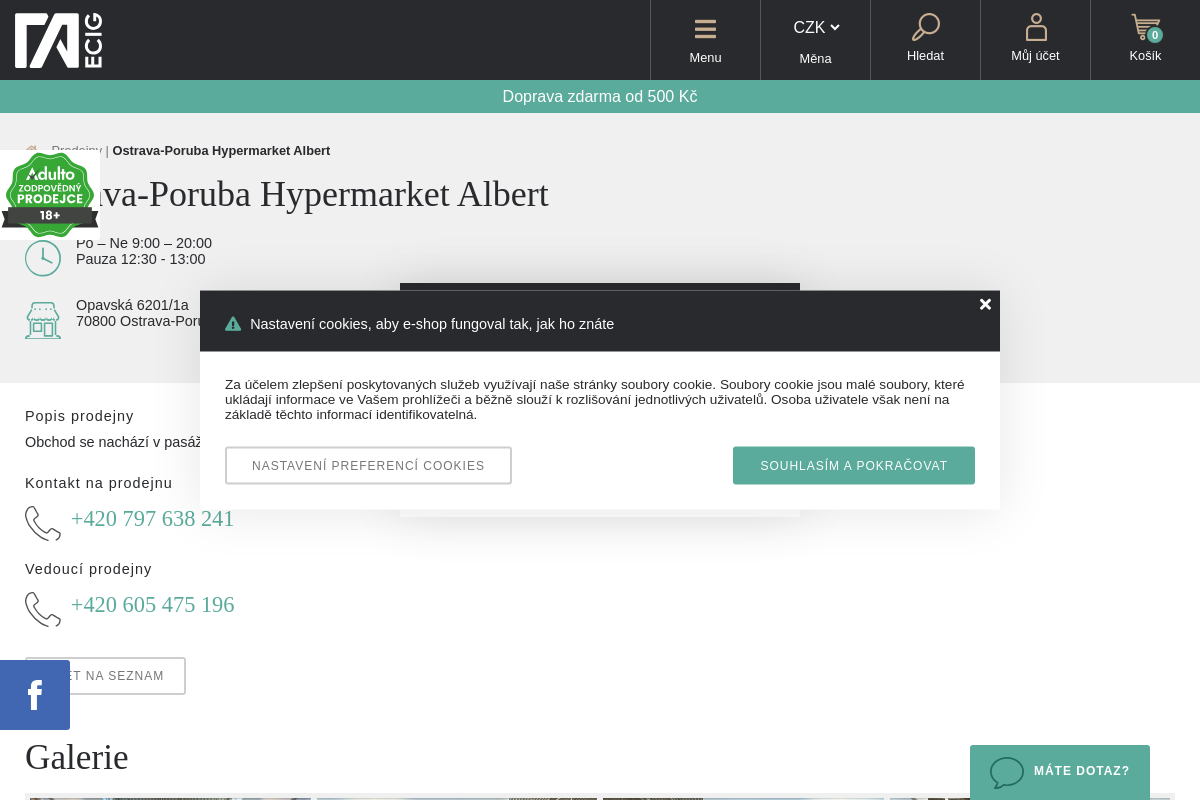Click the Facebook icon tab

click(x=35, y=695)
